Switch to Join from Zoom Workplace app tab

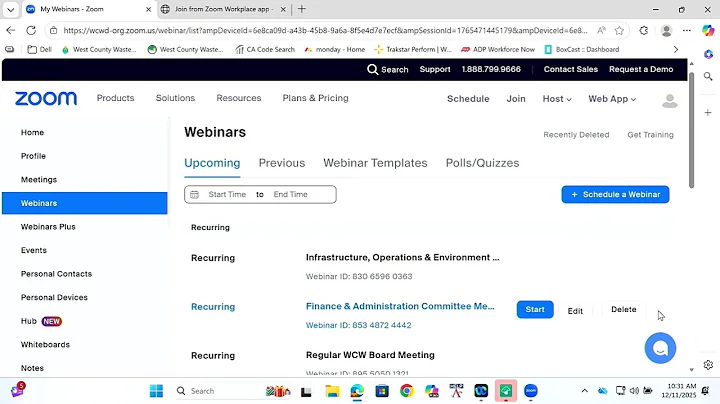tap(224, 9)
